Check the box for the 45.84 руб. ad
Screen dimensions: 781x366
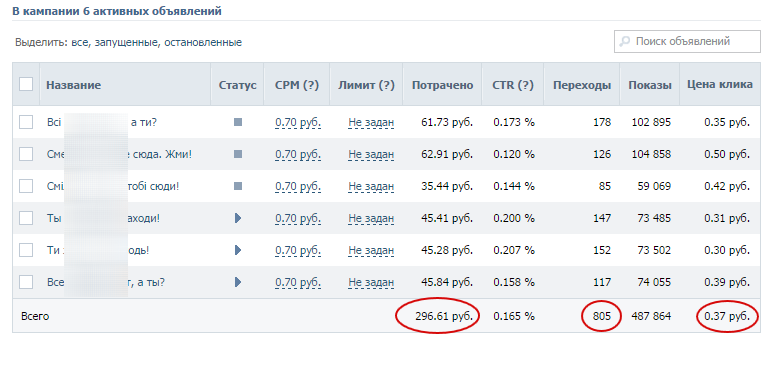point(26,282)
